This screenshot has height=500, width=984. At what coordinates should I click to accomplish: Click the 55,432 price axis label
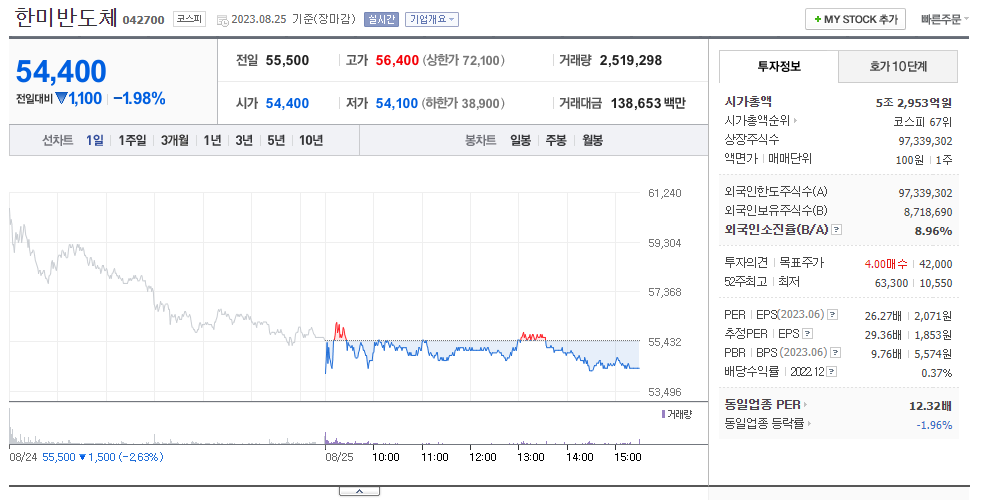[x=665, y=342]
